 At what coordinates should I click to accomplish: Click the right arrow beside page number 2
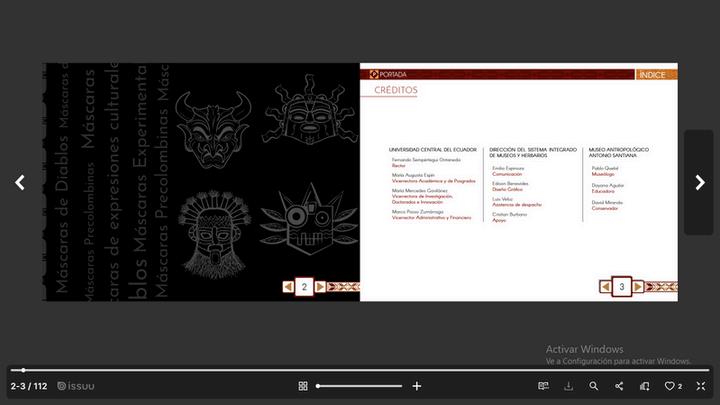click(320, 287)
